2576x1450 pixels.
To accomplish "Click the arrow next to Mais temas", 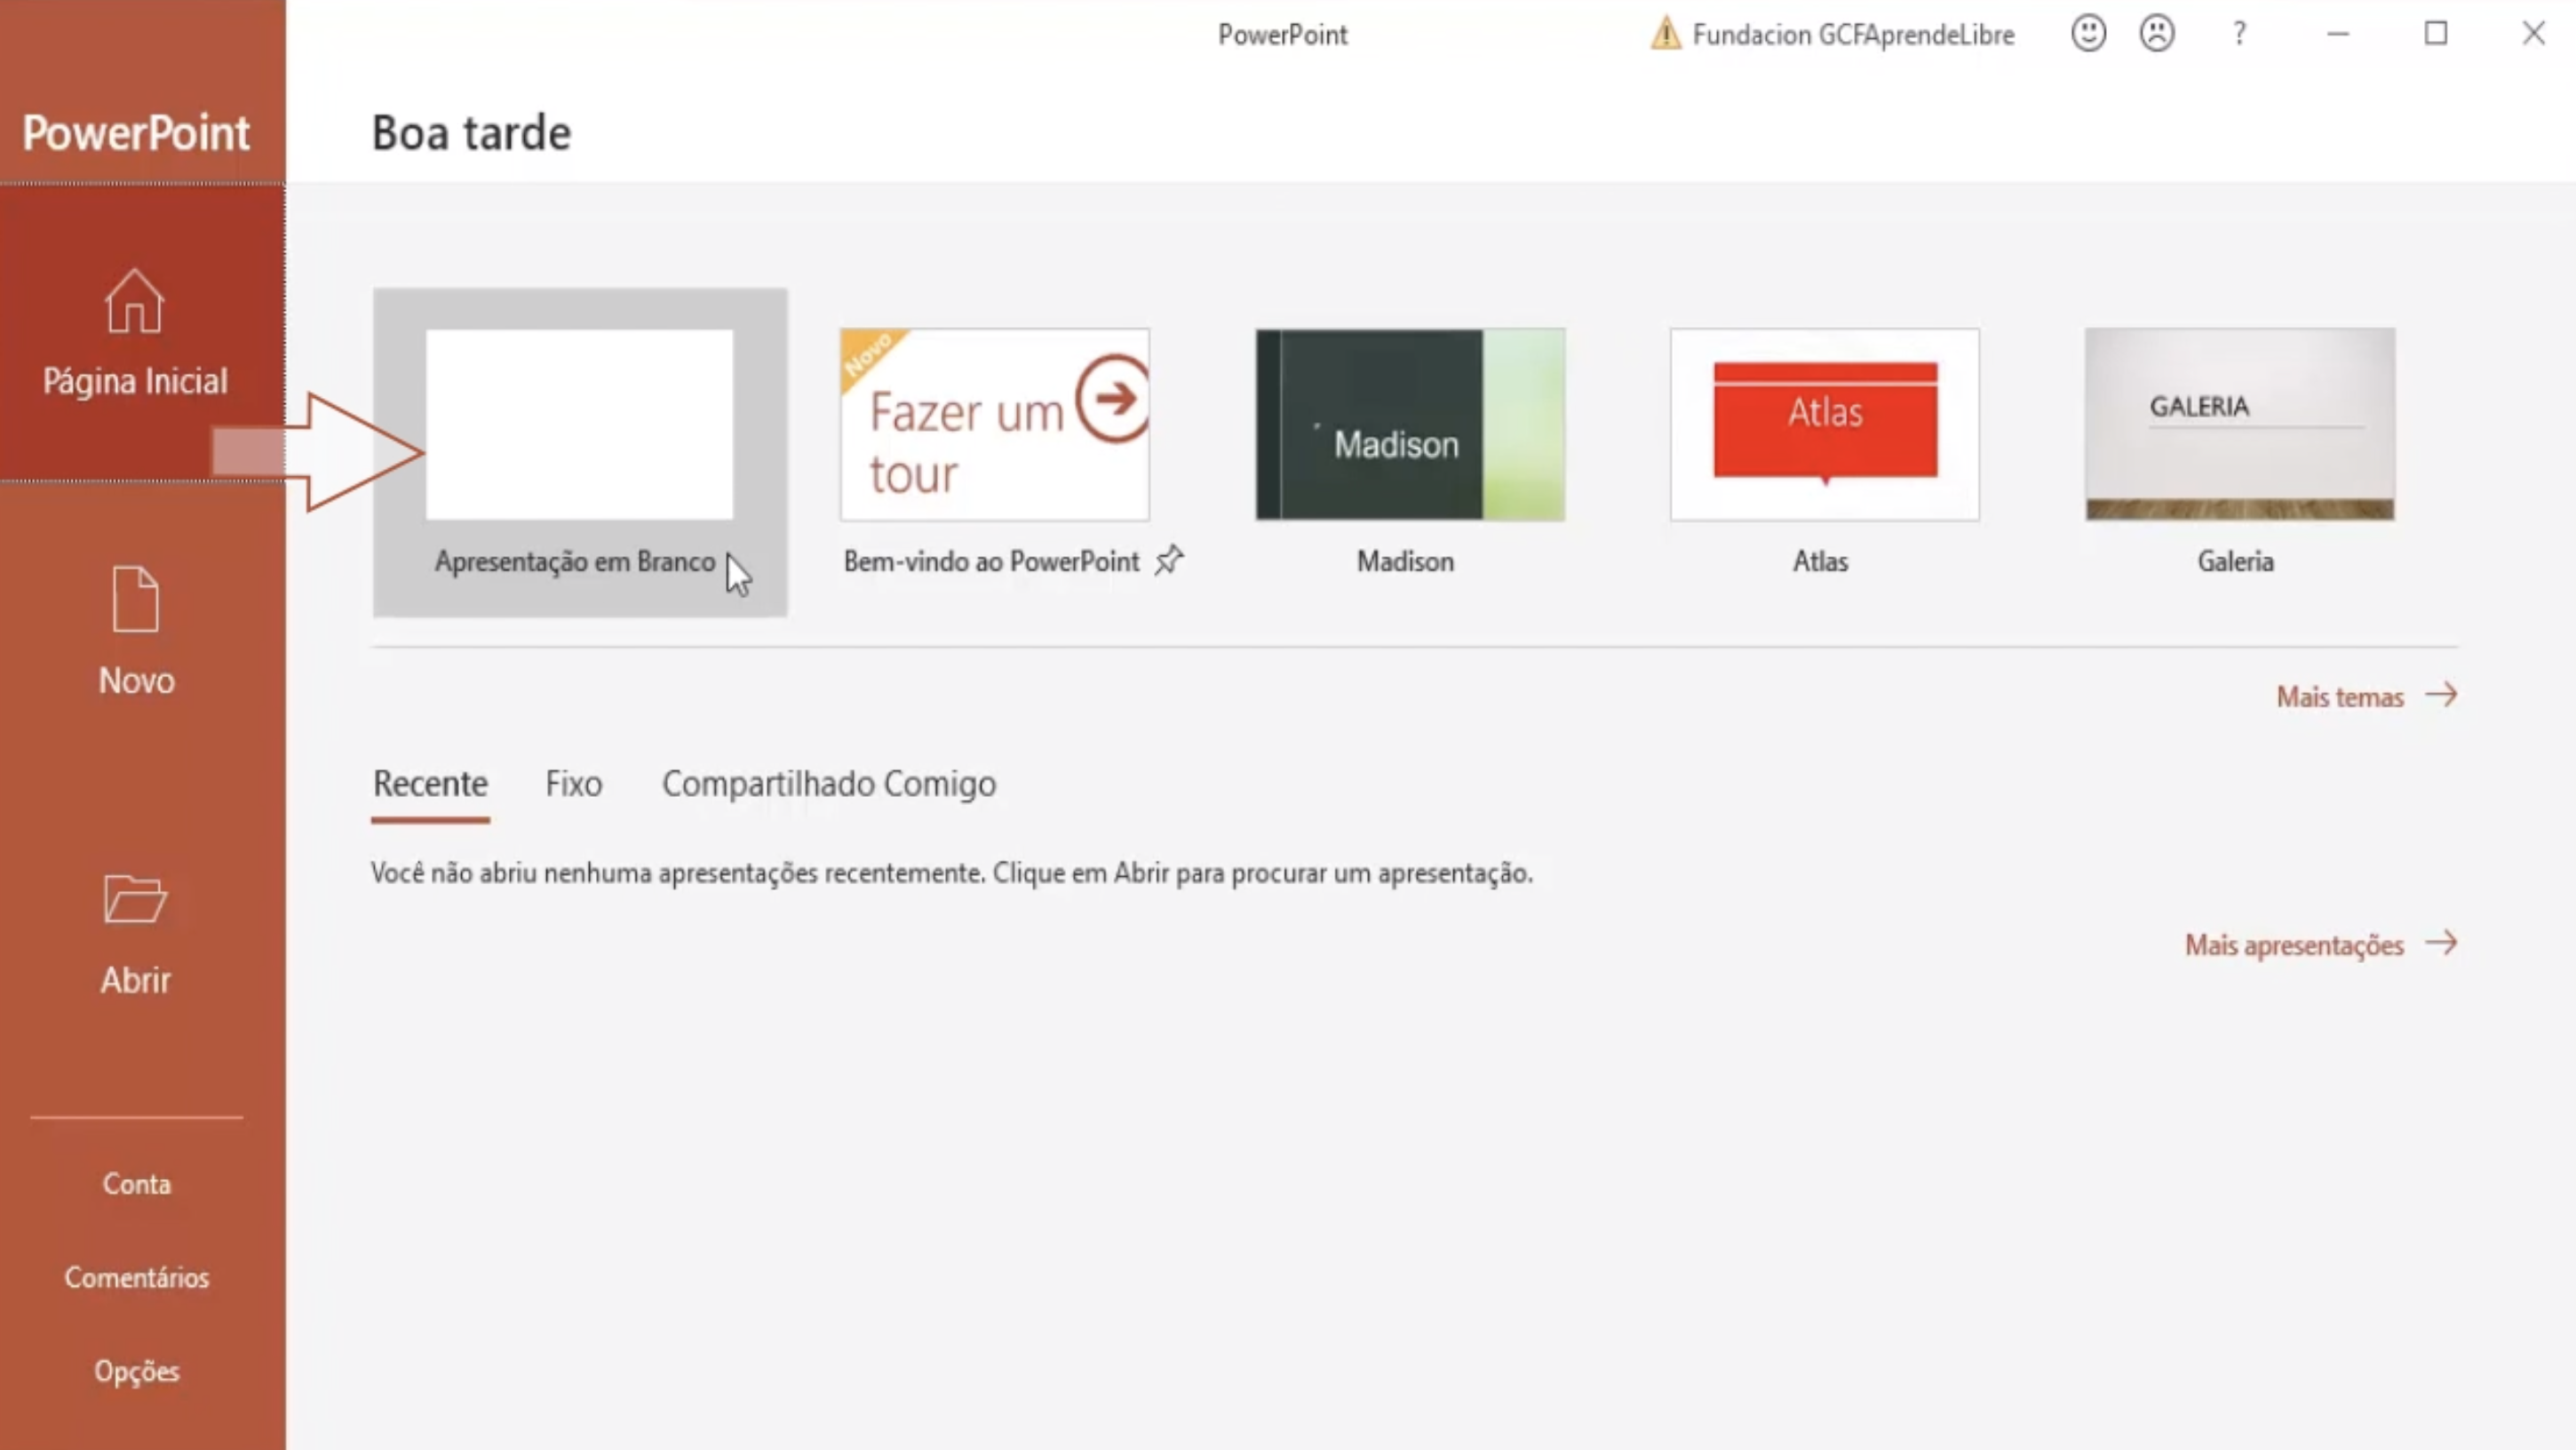I will tap(2441, 695).
